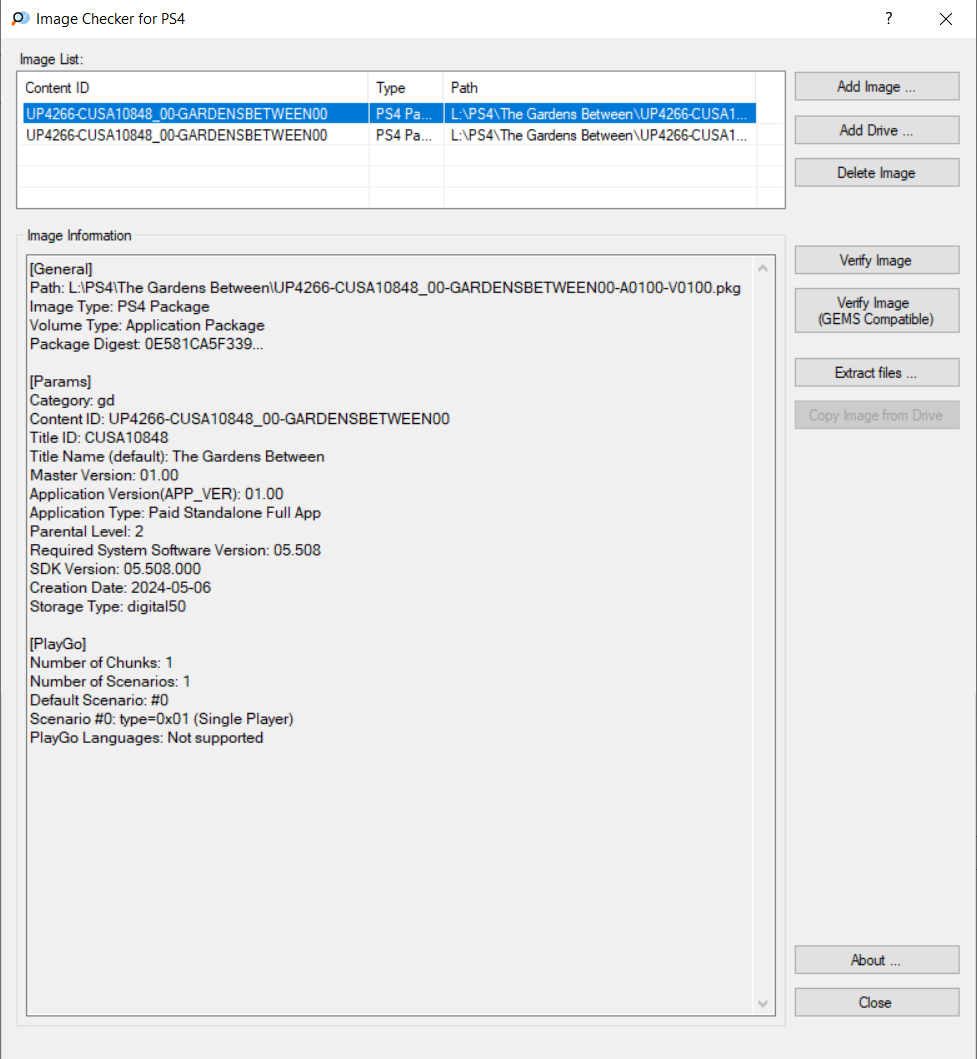This screenshot has height=1059, width=977.
Task: Click the Creation Date: 2024-05-06 line
Action: [120, 588]
